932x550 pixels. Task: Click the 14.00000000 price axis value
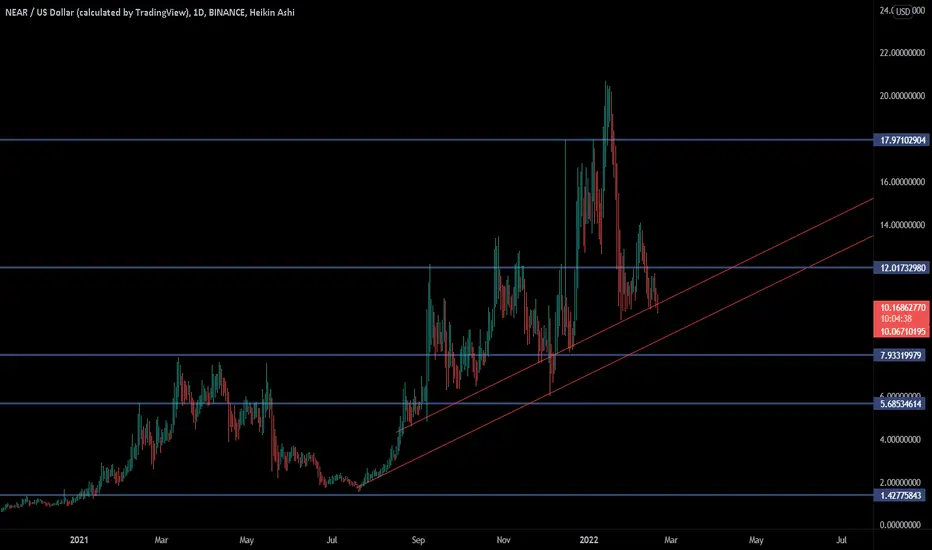(902, 225)
